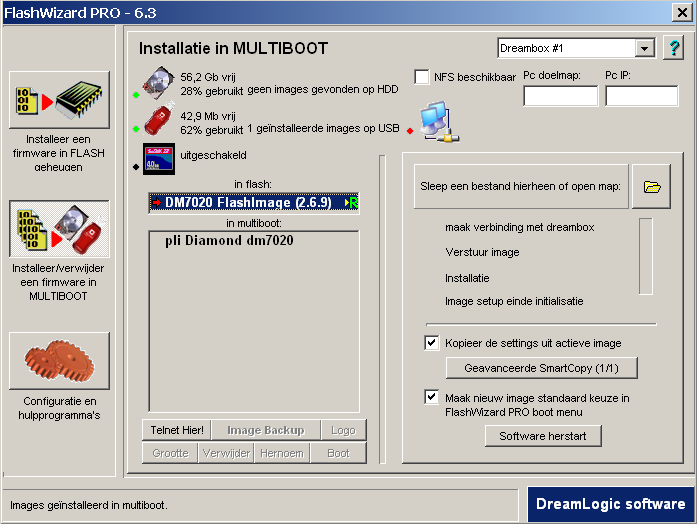Click 'Image setup einde initialisatie' step text
The image size is (697, 524).
[514, 301]
